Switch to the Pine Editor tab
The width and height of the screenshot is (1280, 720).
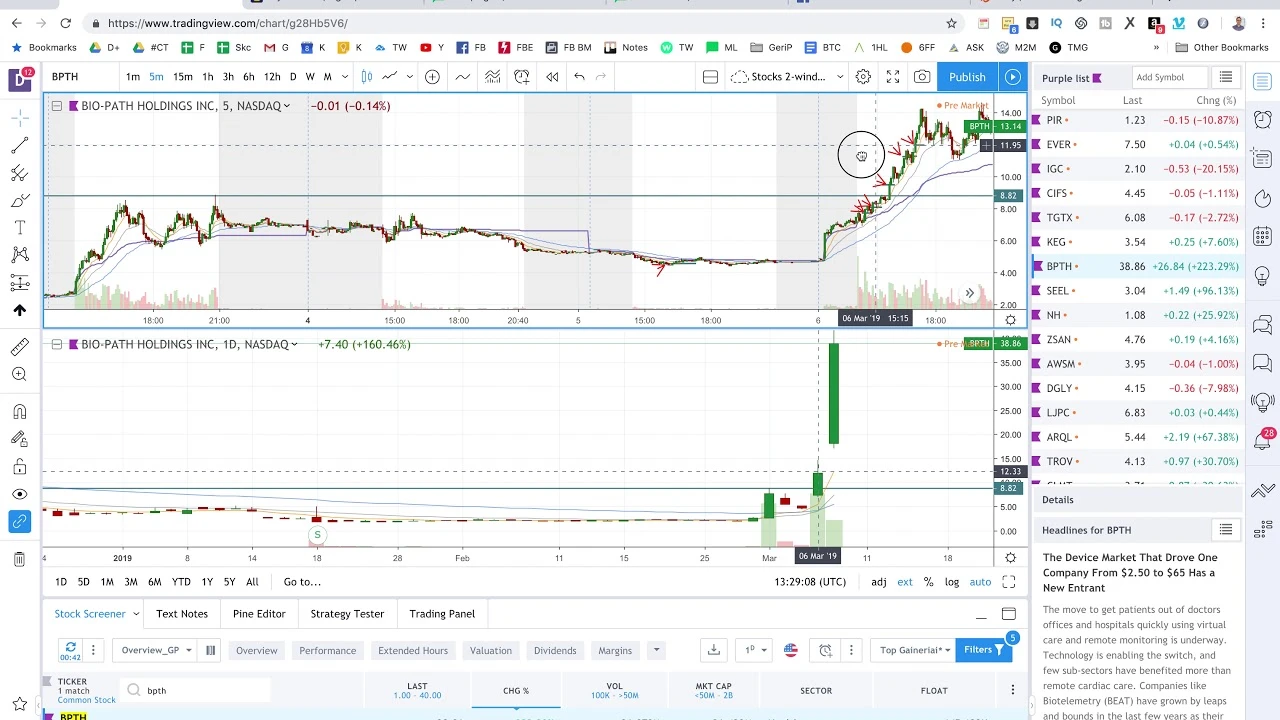259,614
